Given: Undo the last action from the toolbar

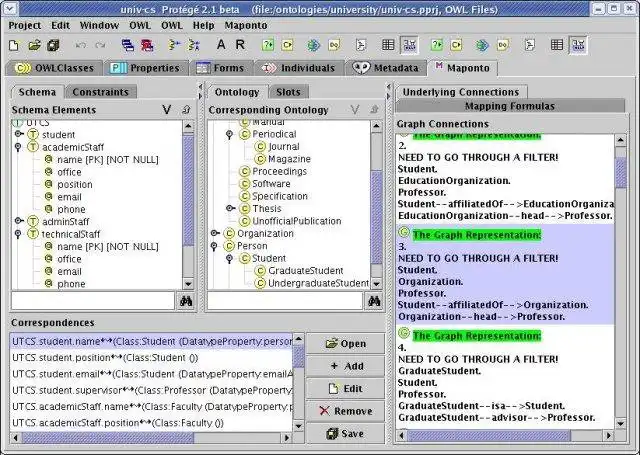Looking at the screenshot, I should pyautogui.click(x=81, y=45).
